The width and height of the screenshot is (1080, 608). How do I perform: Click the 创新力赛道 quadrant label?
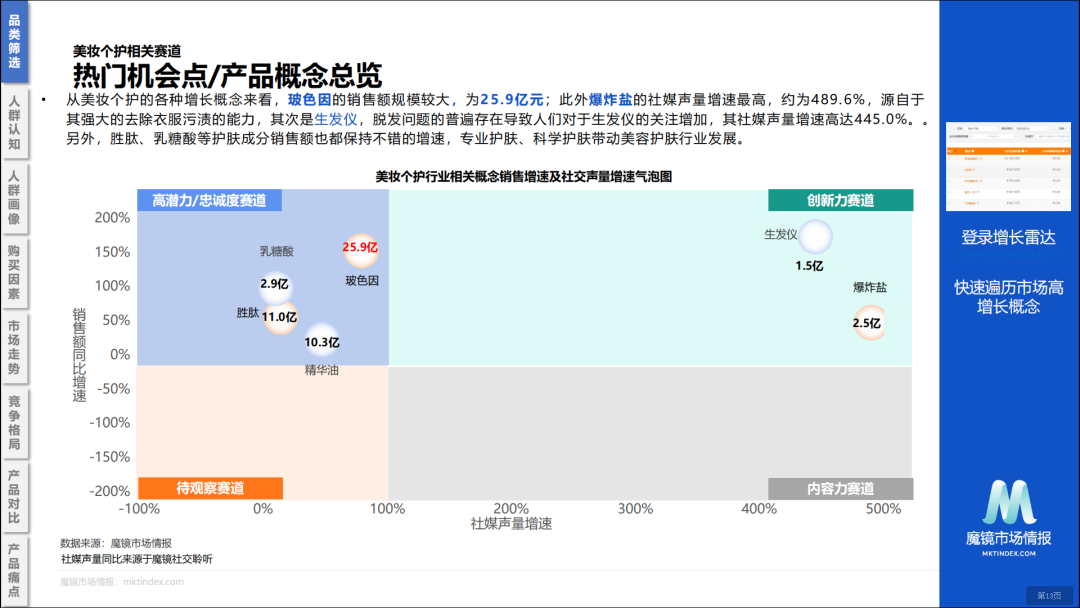click(x=840, y=200)
